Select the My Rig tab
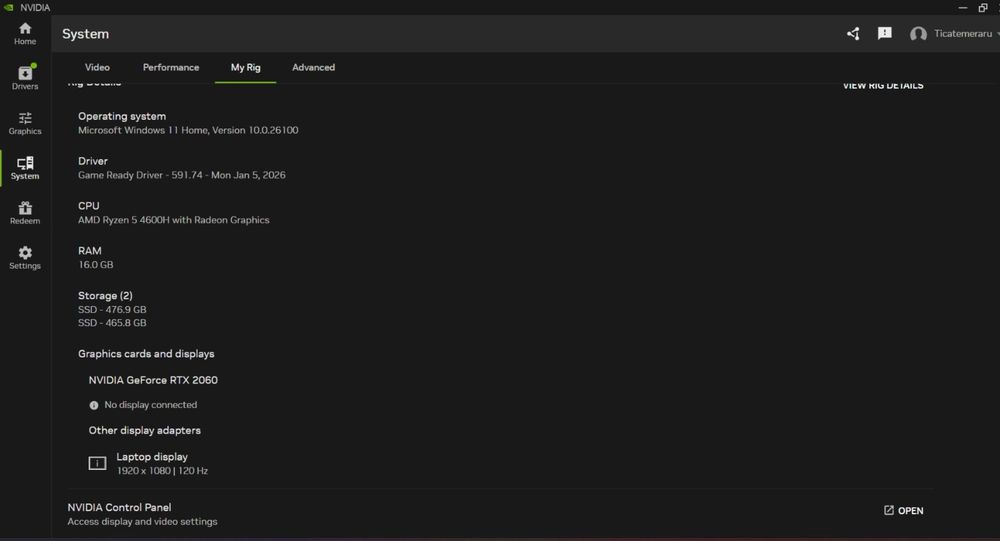Viewport: 1000px width, 541px height. [246, 67]
